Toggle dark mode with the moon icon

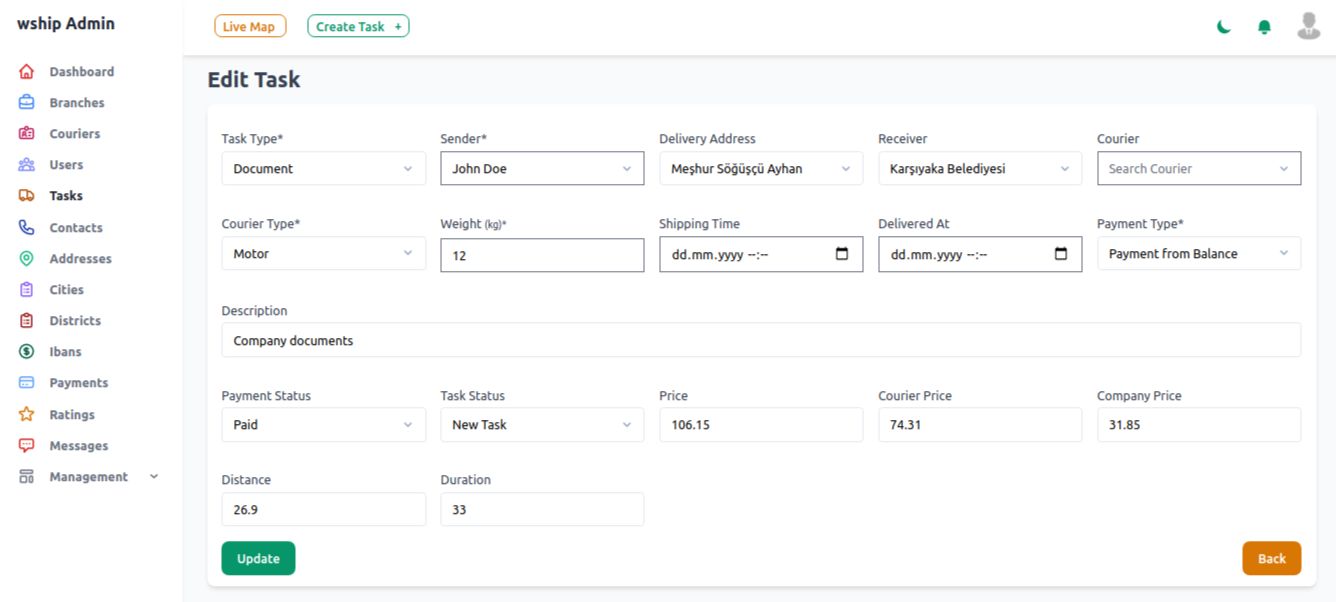(1223, 27)
